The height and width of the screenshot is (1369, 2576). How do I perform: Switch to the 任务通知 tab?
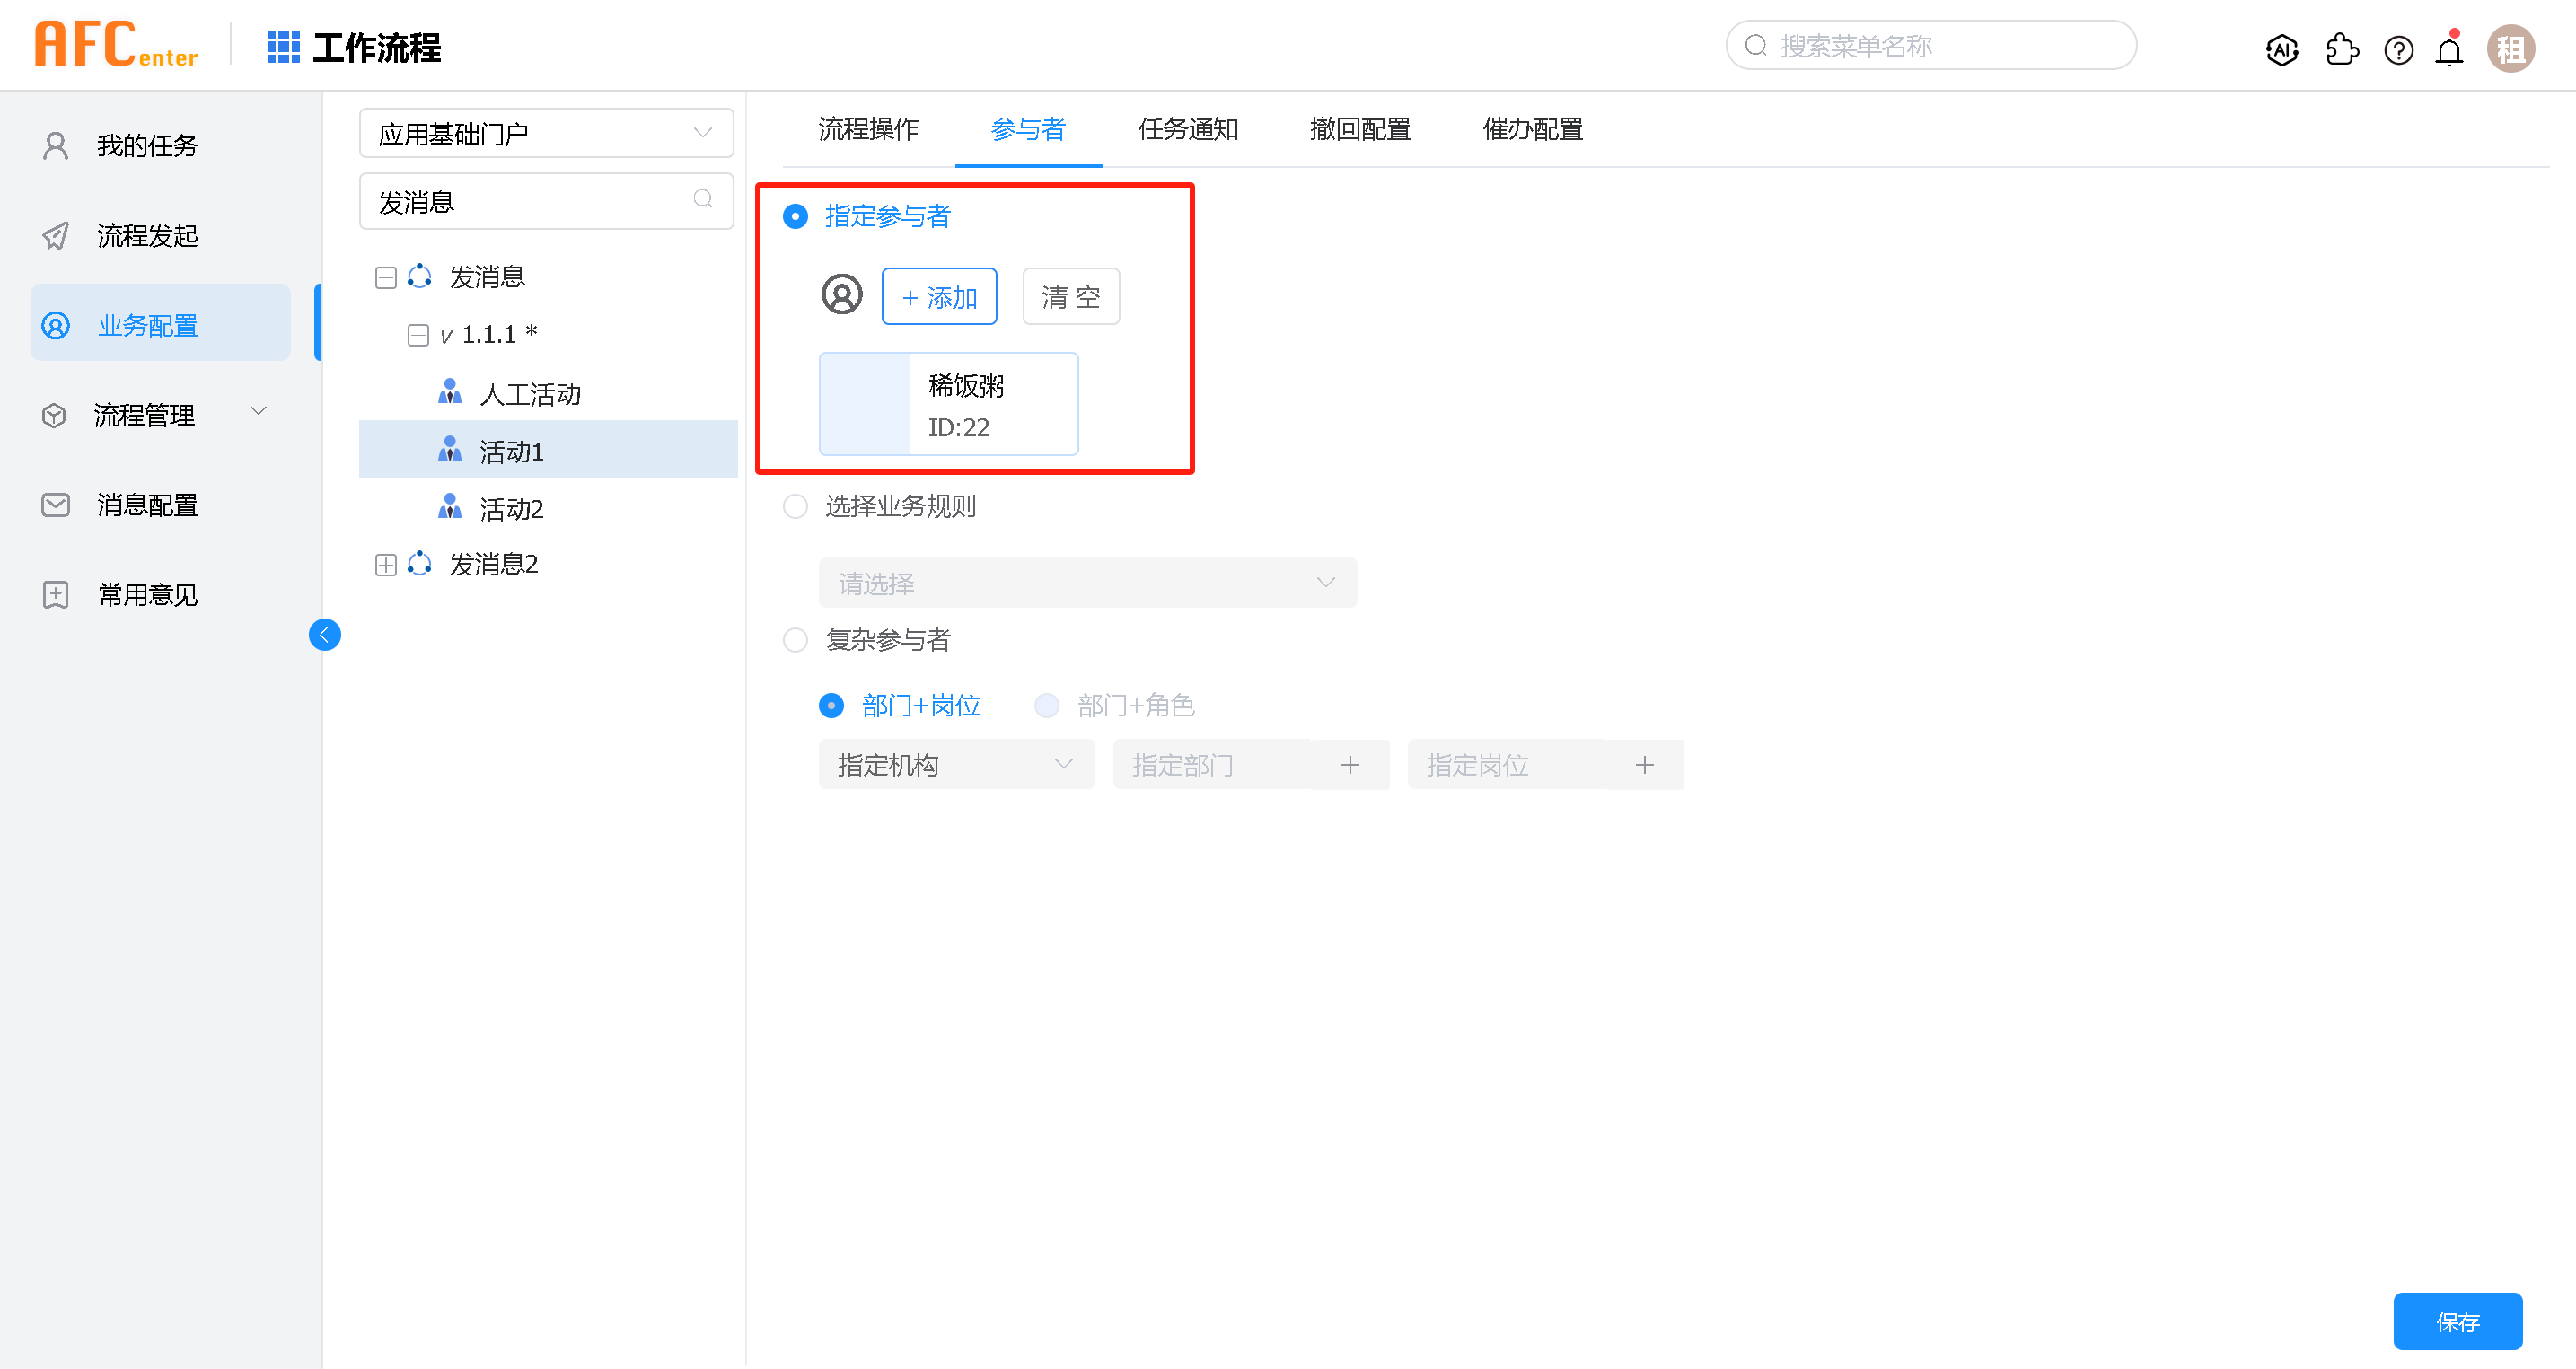(x=1188, y=129)
